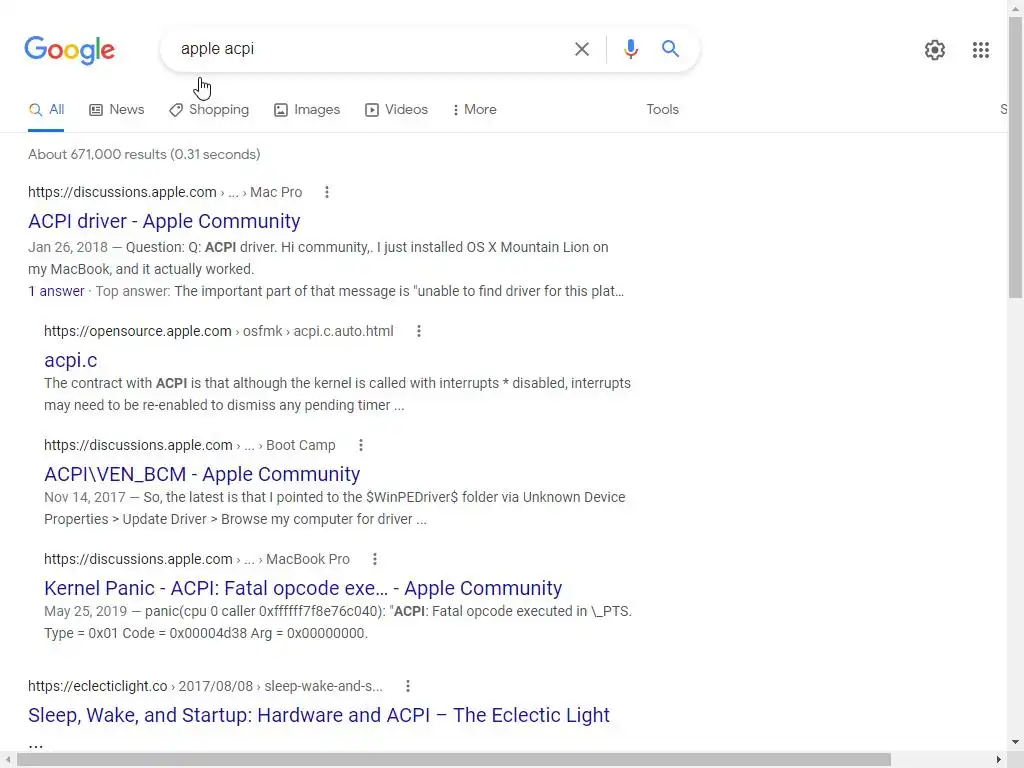The width and height of the screenshot is (1024, 768).
Task: Open 'Kernel Panic - ACPI: Fatal opcode' result
Action: [303, 588]
